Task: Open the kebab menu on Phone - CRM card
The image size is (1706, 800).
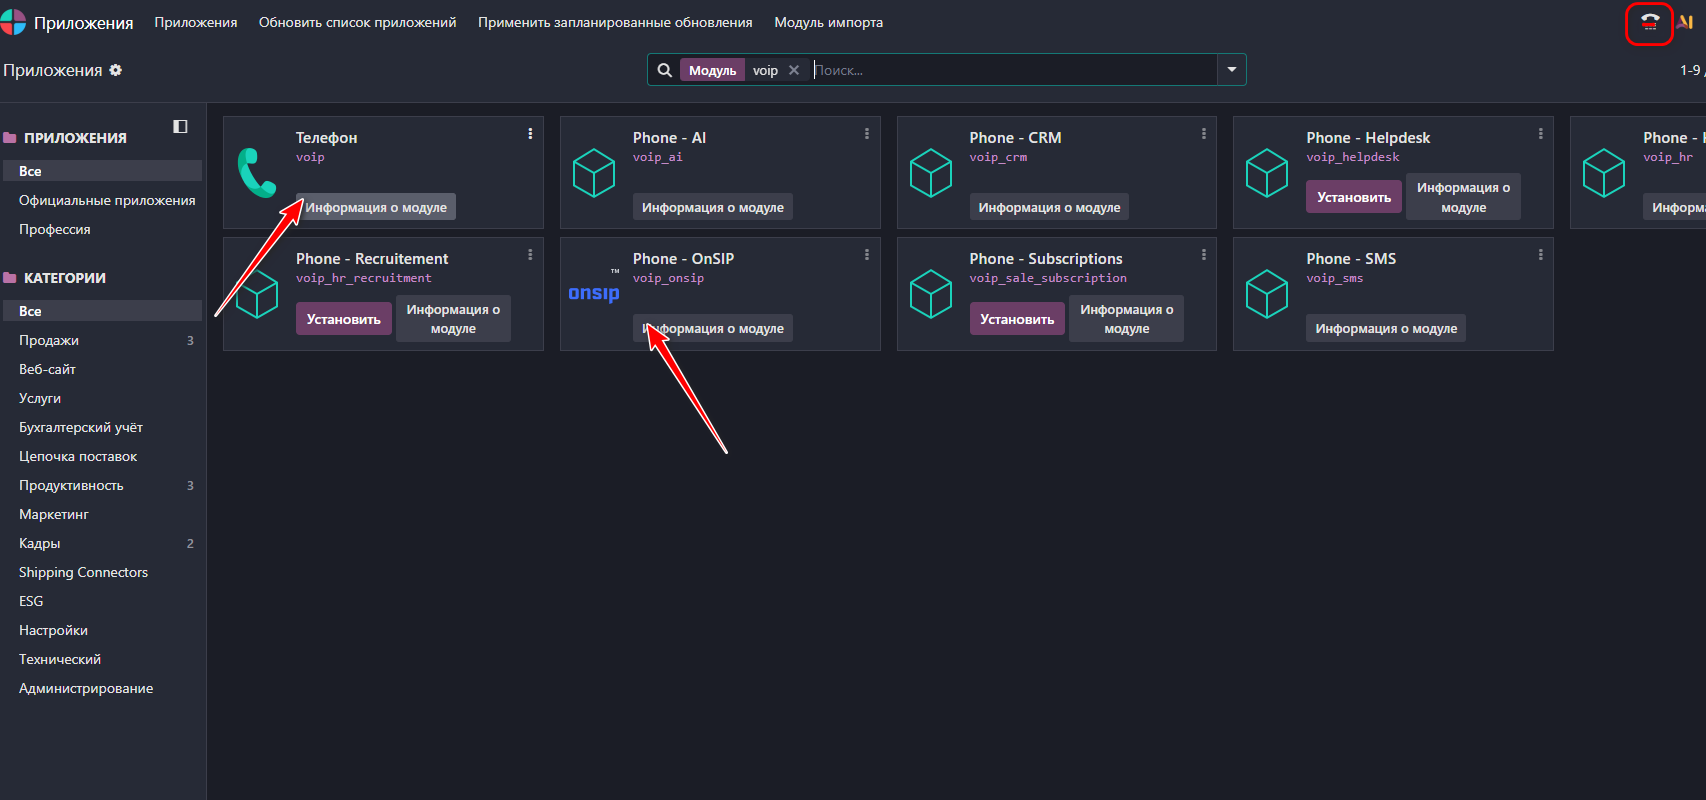Action: 1203,134
